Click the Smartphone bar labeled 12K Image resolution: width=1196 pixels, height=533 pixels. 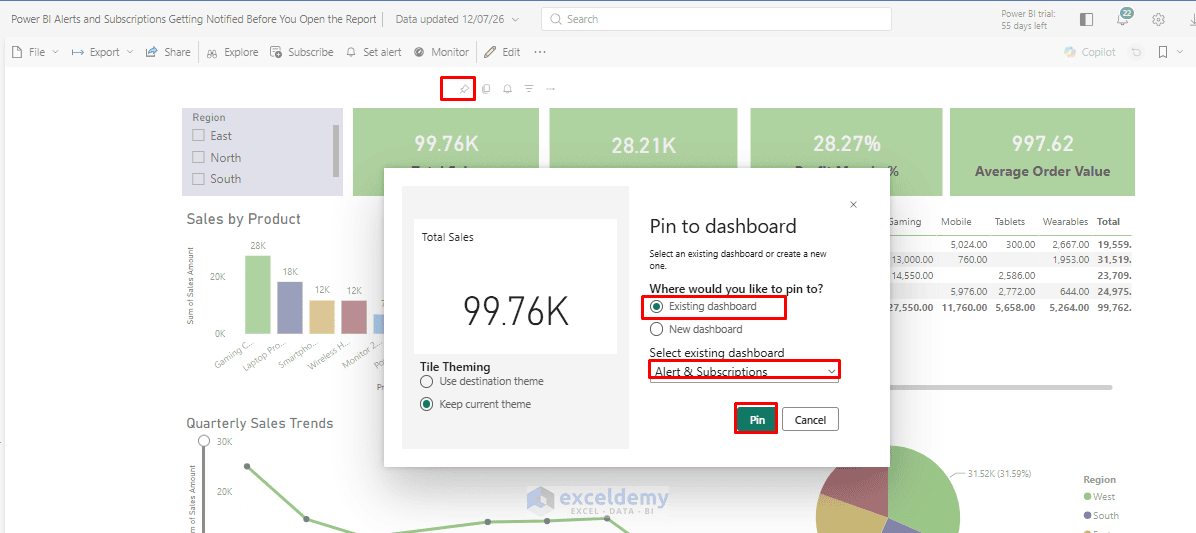click(x=322, y=316)
